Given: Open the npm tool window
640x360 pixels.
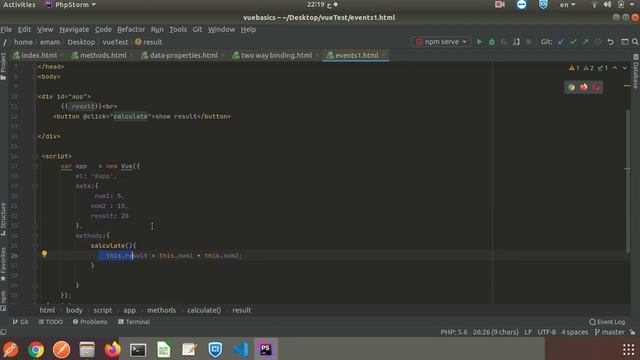Looking at the screenshot, I should (x=3, y=301).
